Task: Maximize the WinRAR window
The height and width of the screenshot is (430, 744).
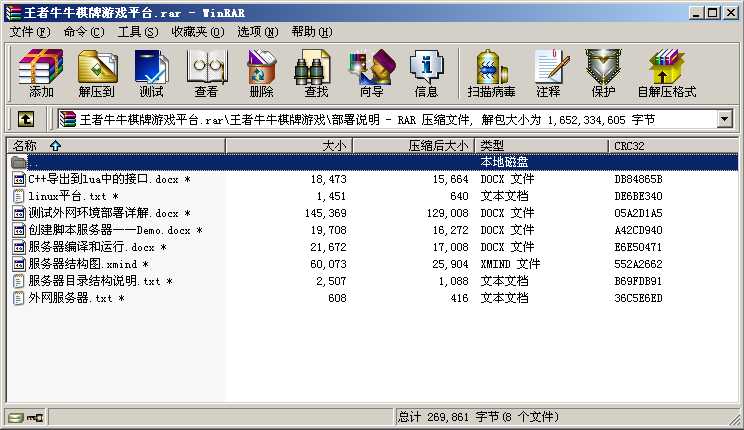Action: (x=712, y=13)
